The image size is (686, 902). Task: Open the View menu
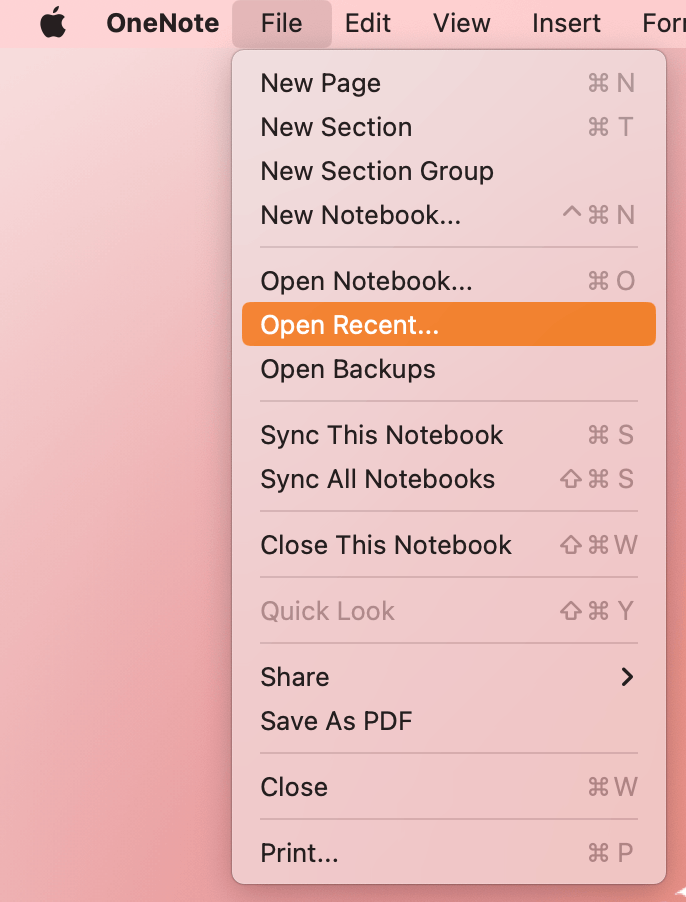click(462, 24)
